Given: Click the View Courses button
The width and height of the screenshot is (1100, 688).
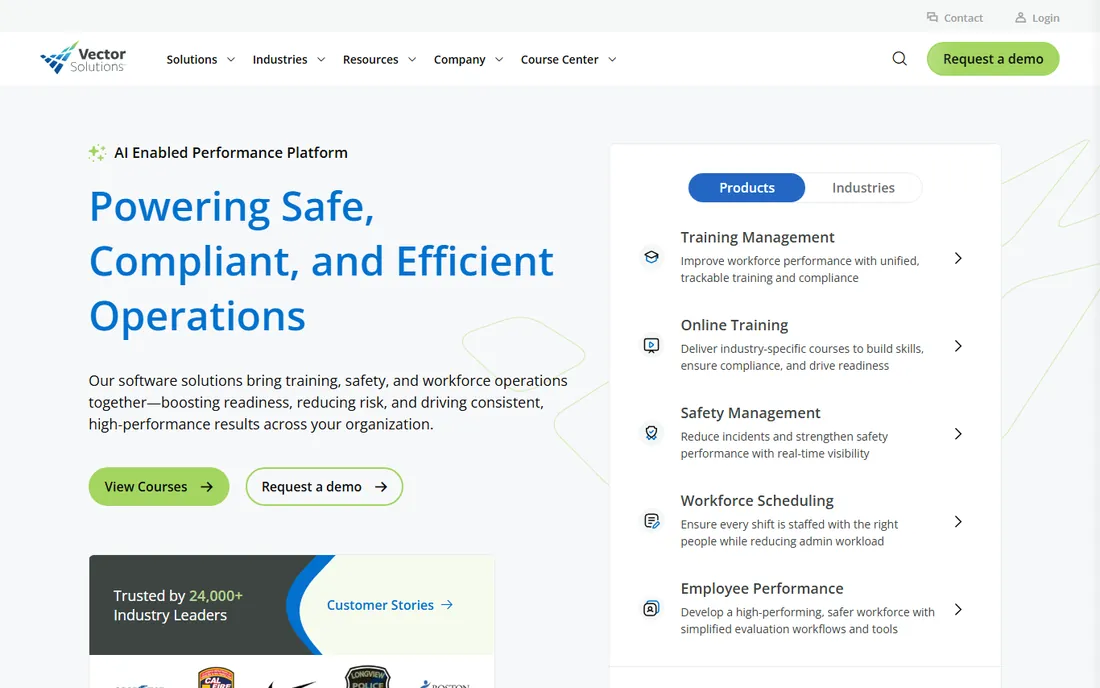Looking at the screenshot, I should coord(159,487).
